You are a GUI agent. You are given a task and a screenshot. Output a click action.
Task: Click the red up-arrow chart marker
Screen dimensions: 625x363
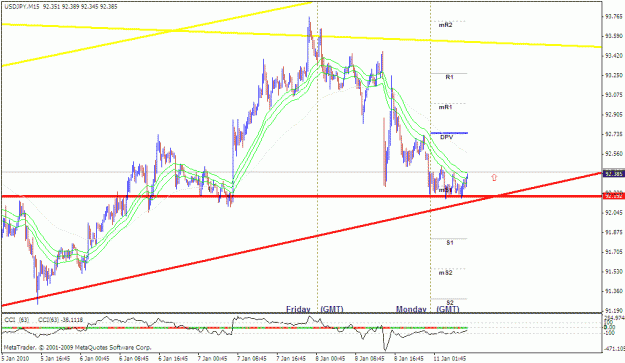pyautogui.click(x=494, y=178)
